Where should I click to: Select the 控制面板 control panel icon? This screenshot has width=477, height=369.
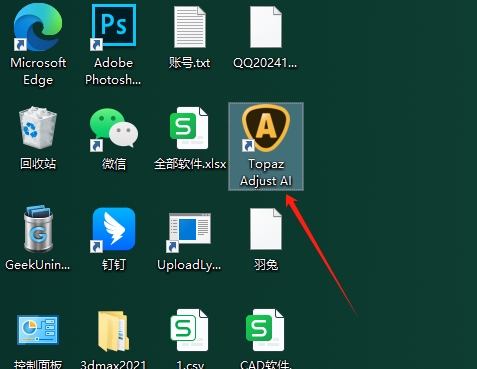click(x=38, y=330)
